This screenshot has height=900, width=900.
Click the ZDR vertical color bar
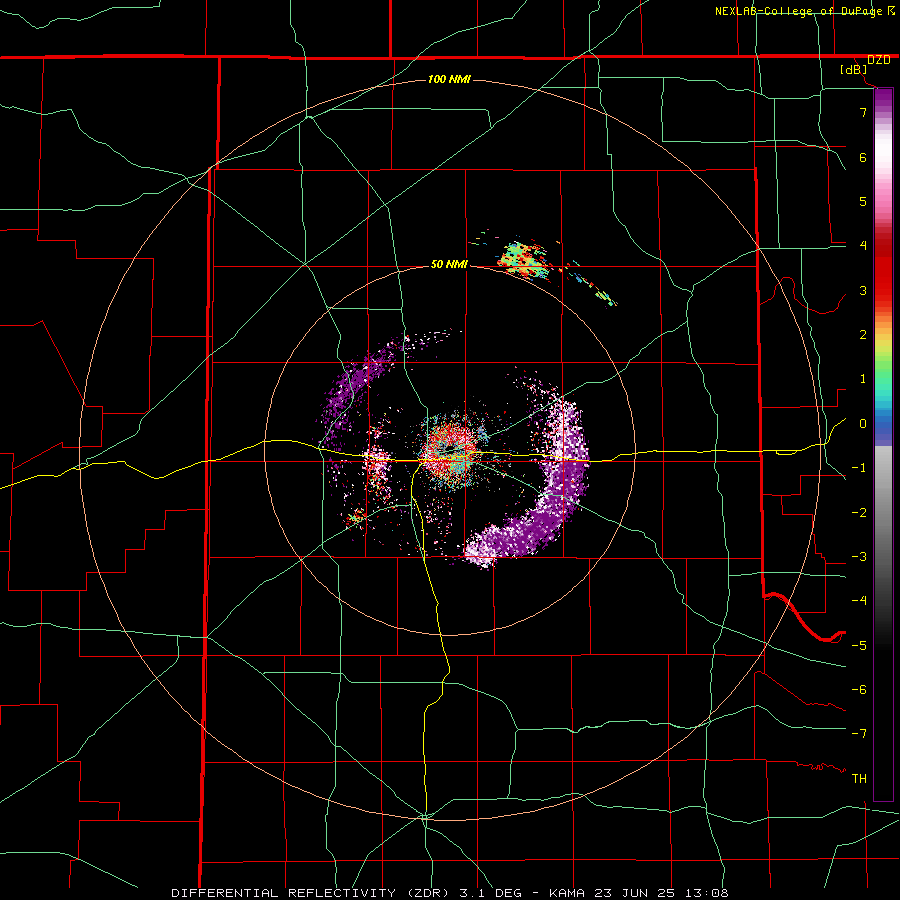click(x=883, y=444)
